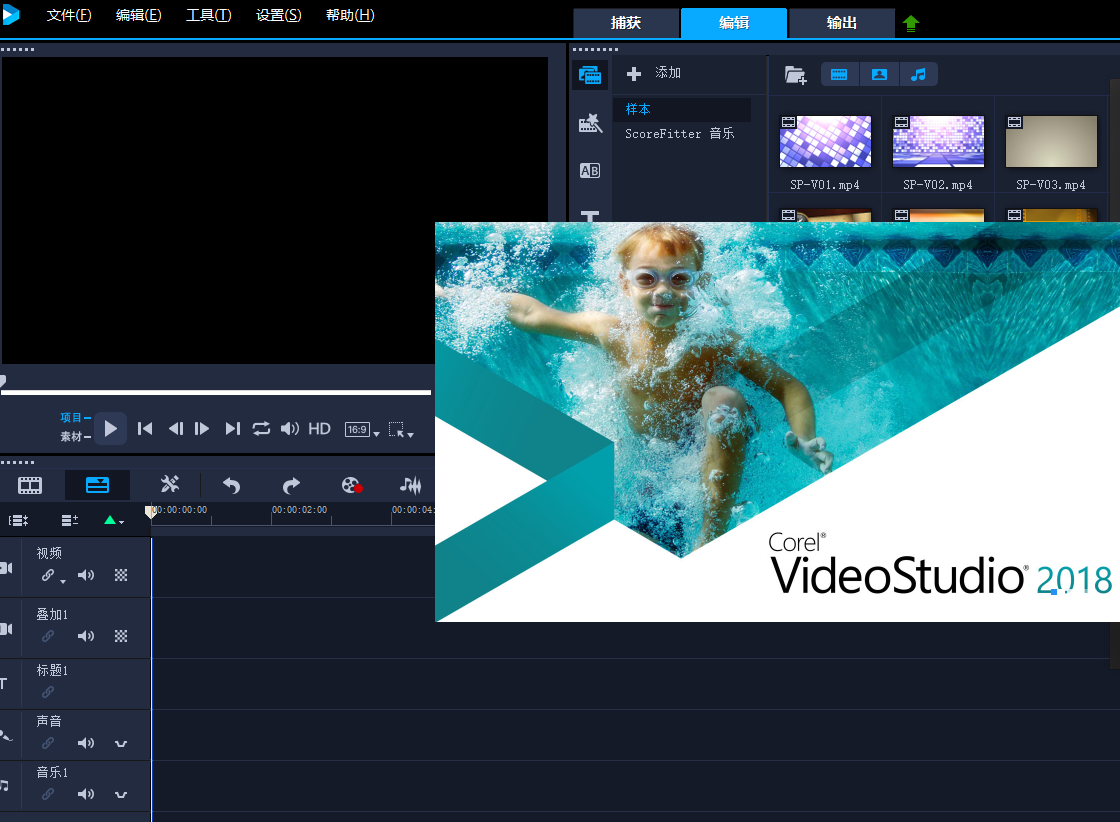Click the preview scrubber bar
This screenshot has height=822, width=1120.
click(x=216, y=392)
